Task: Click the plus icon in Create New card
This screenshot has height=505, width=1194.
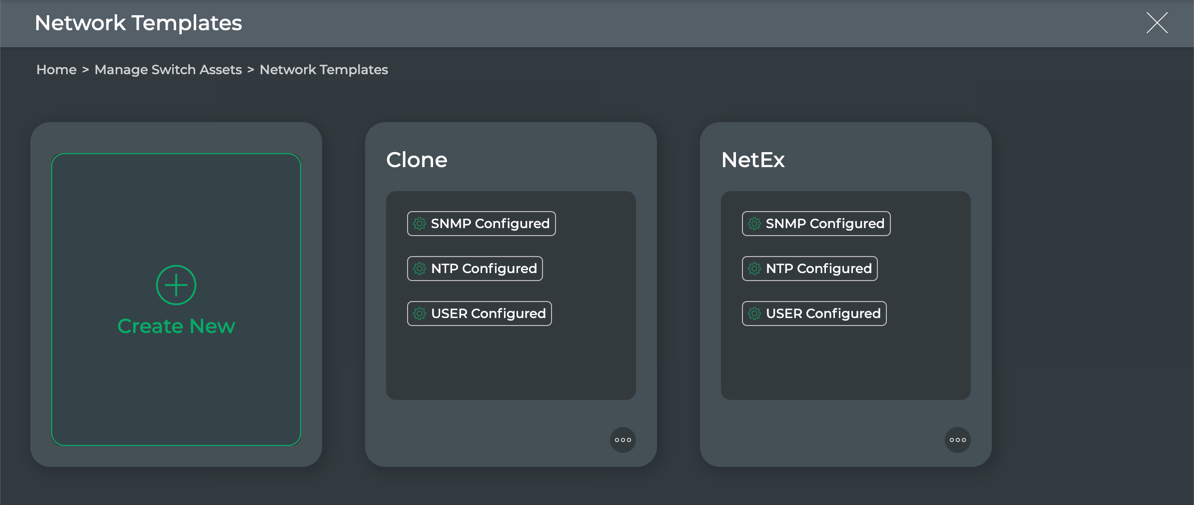Action: [176, 285]
